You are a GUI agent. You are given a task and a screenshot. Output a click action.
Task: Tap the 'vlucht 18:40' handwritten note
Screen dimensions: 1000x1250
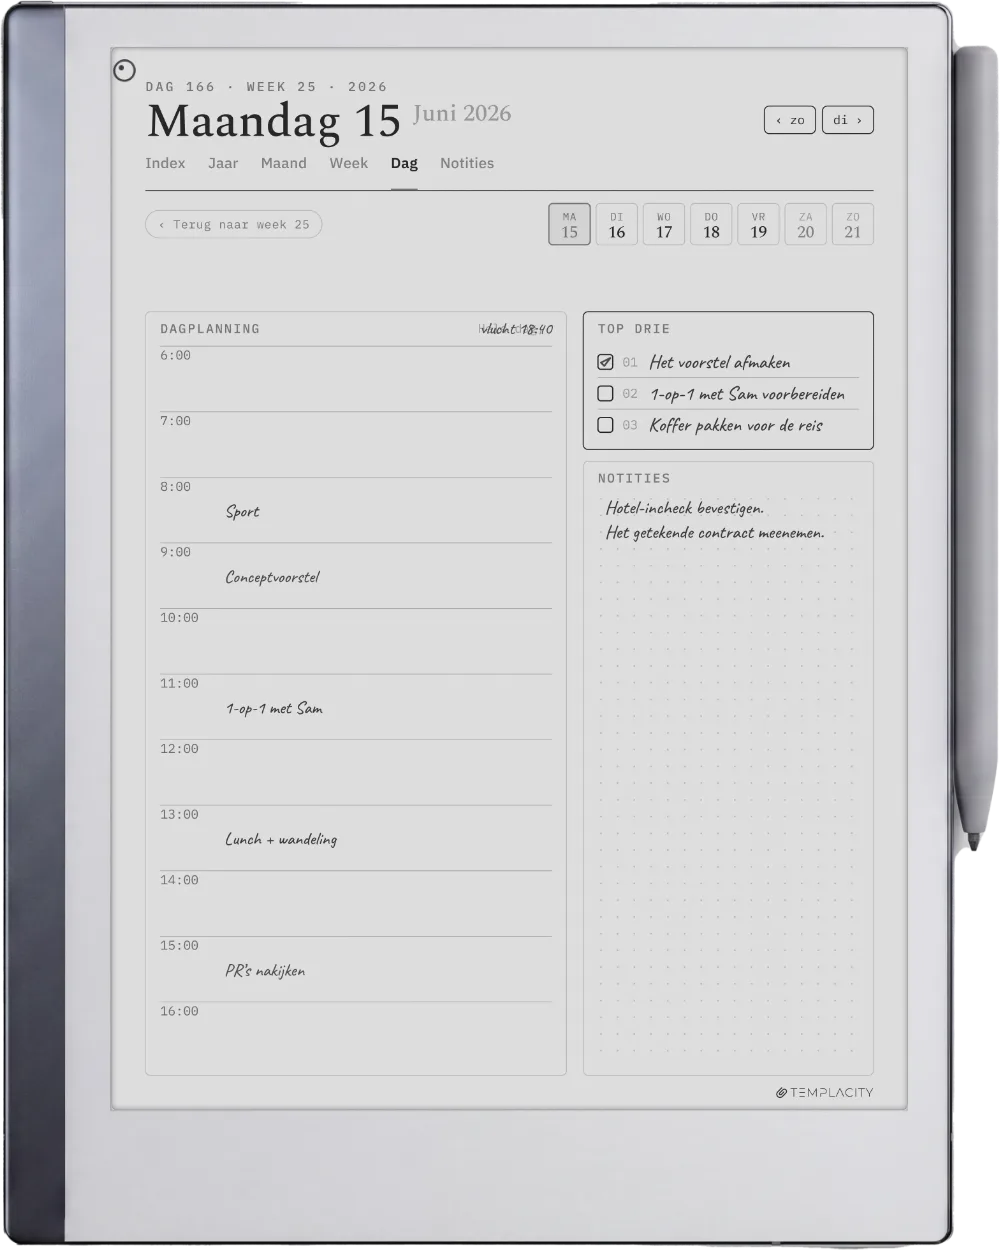tap(517, 329)
